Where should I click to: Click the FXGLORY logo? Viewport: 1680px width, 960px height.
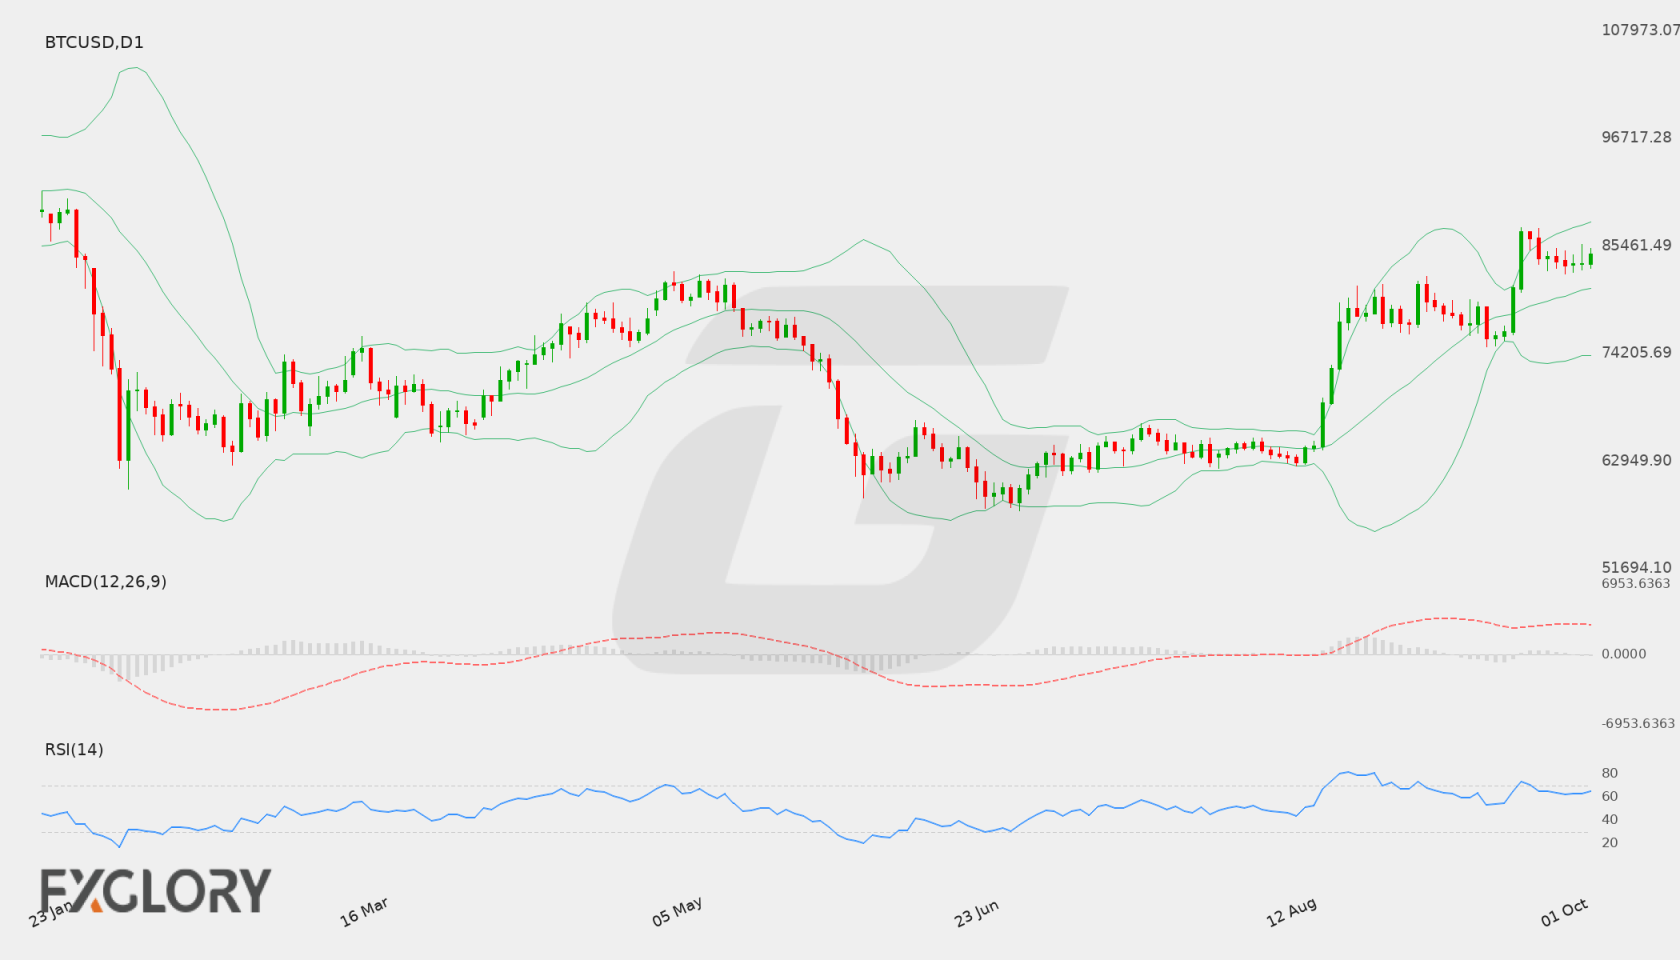coord(155,890)
